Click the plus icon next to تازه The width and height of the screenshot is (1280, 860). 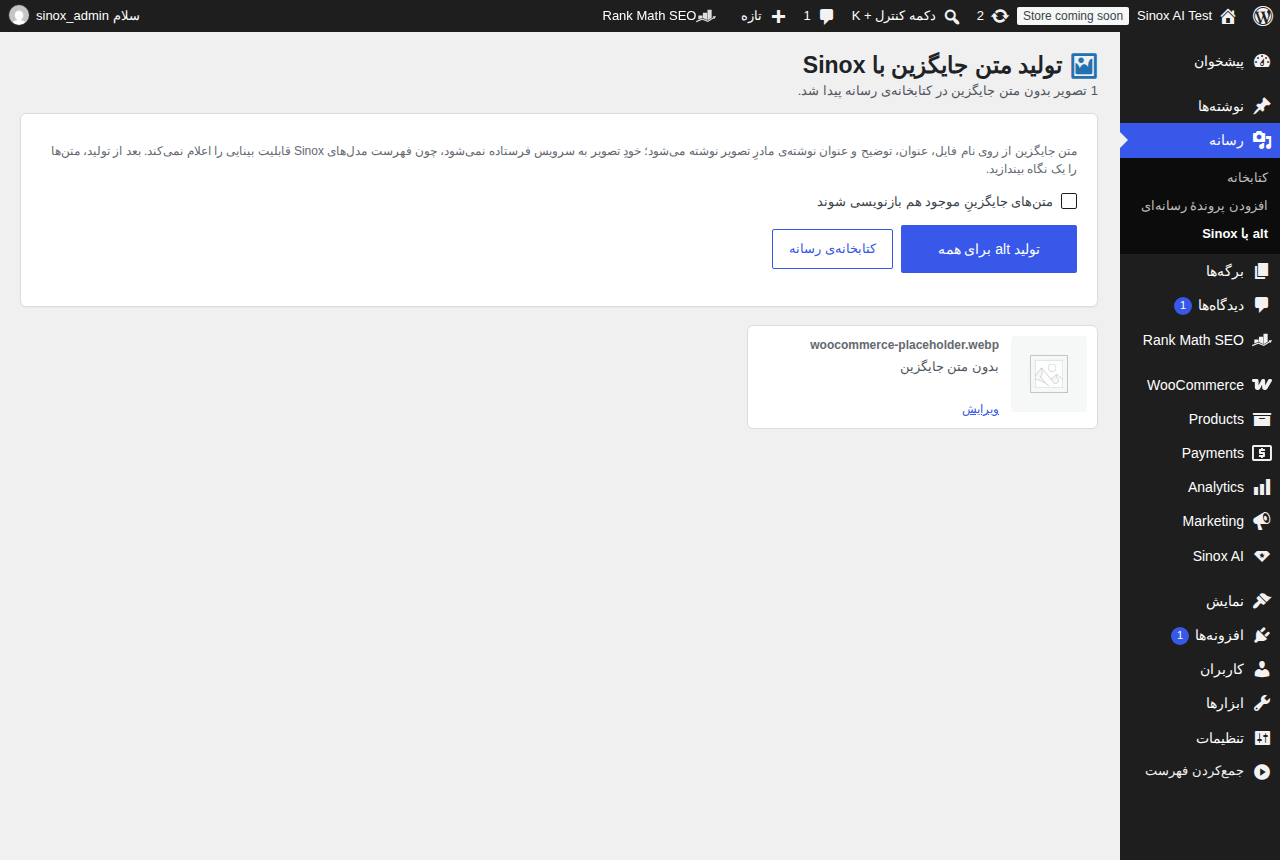778,16
